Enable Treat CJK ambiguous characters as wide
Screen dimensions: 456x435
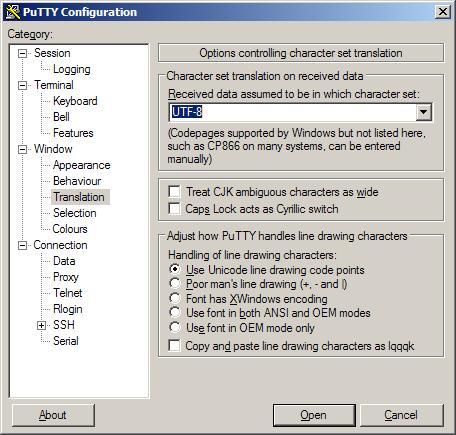click(x=174, y=192)
